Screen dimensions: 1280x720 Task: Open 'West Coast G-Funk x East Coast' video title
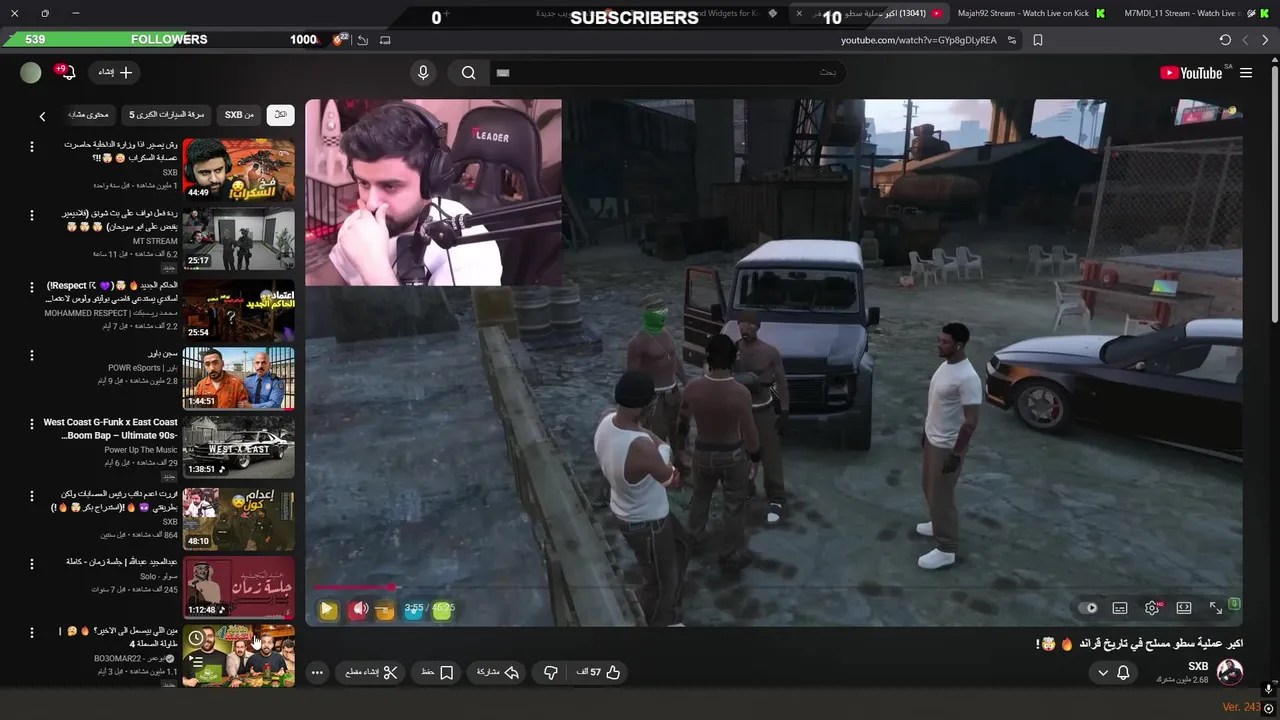point(111,429)
